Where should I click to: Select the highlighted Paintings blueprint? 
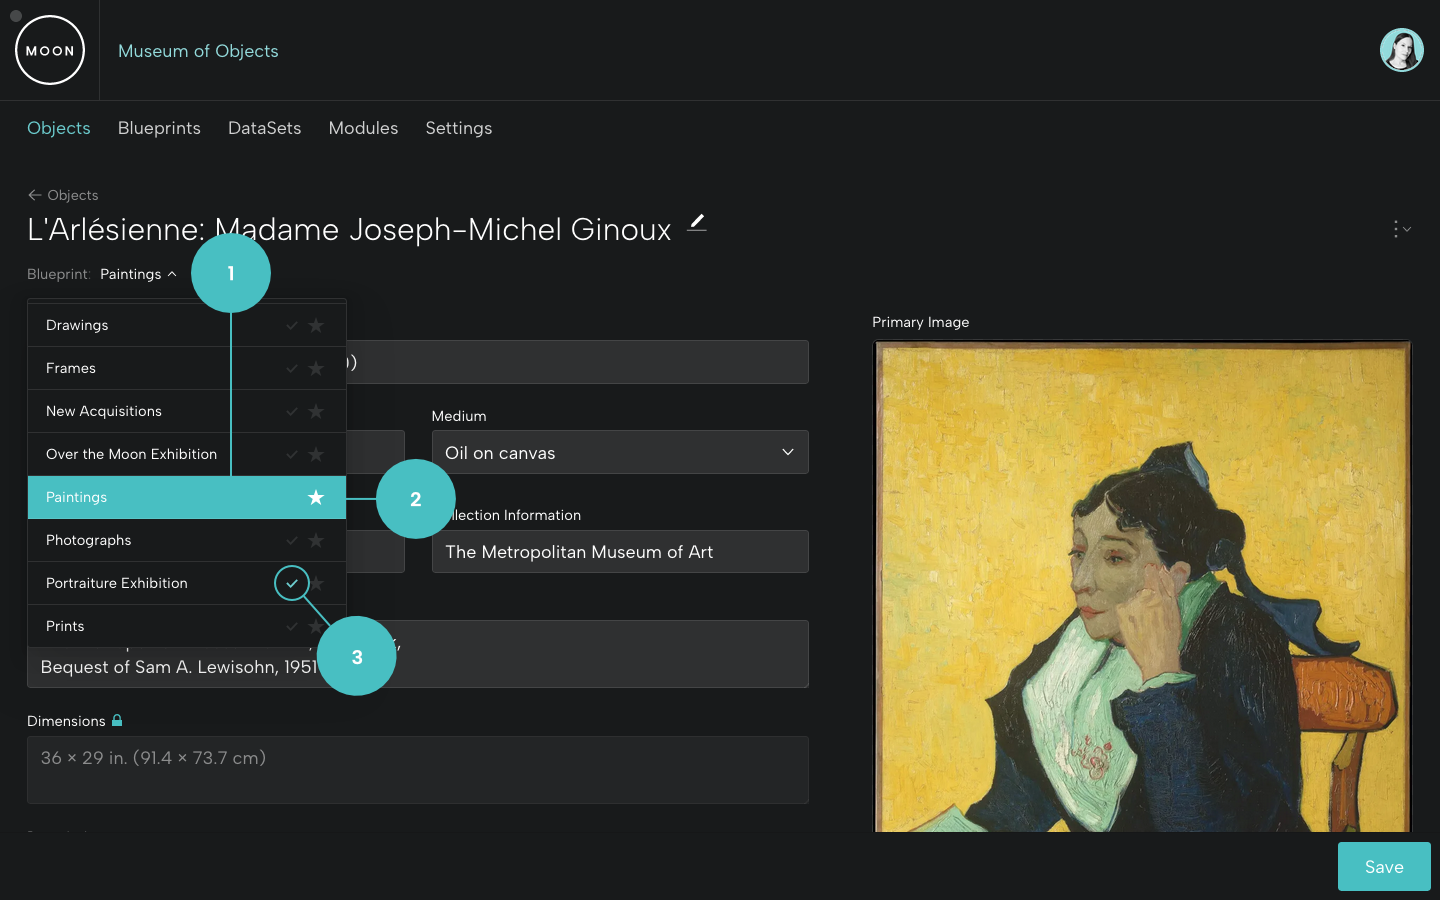187,497
